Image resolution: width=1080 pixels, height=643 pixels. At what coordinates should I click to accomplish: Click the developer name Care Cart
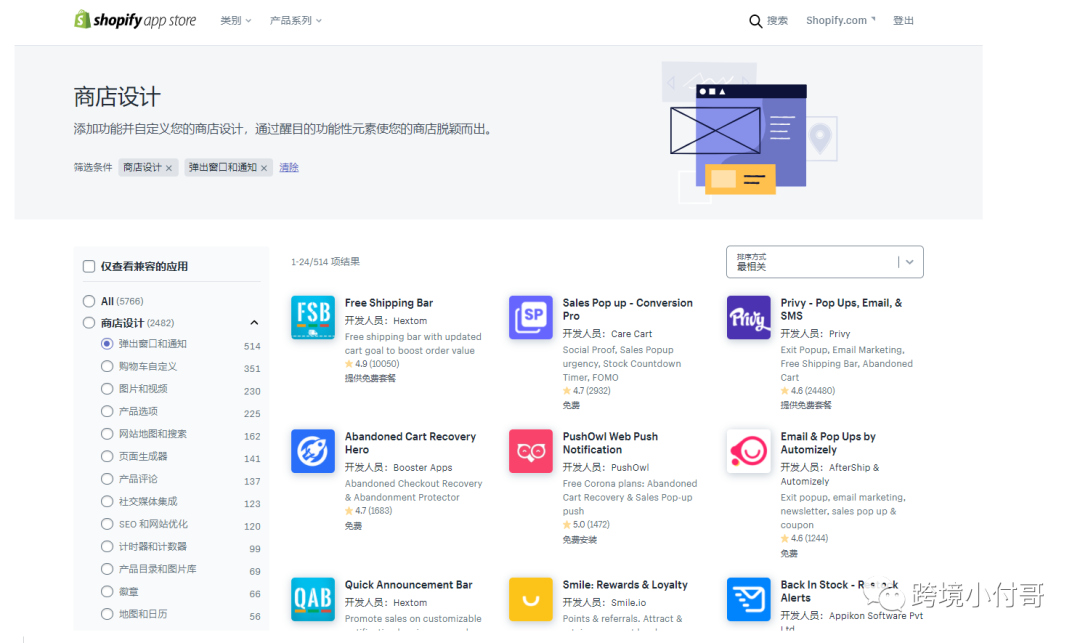(632, 334)
